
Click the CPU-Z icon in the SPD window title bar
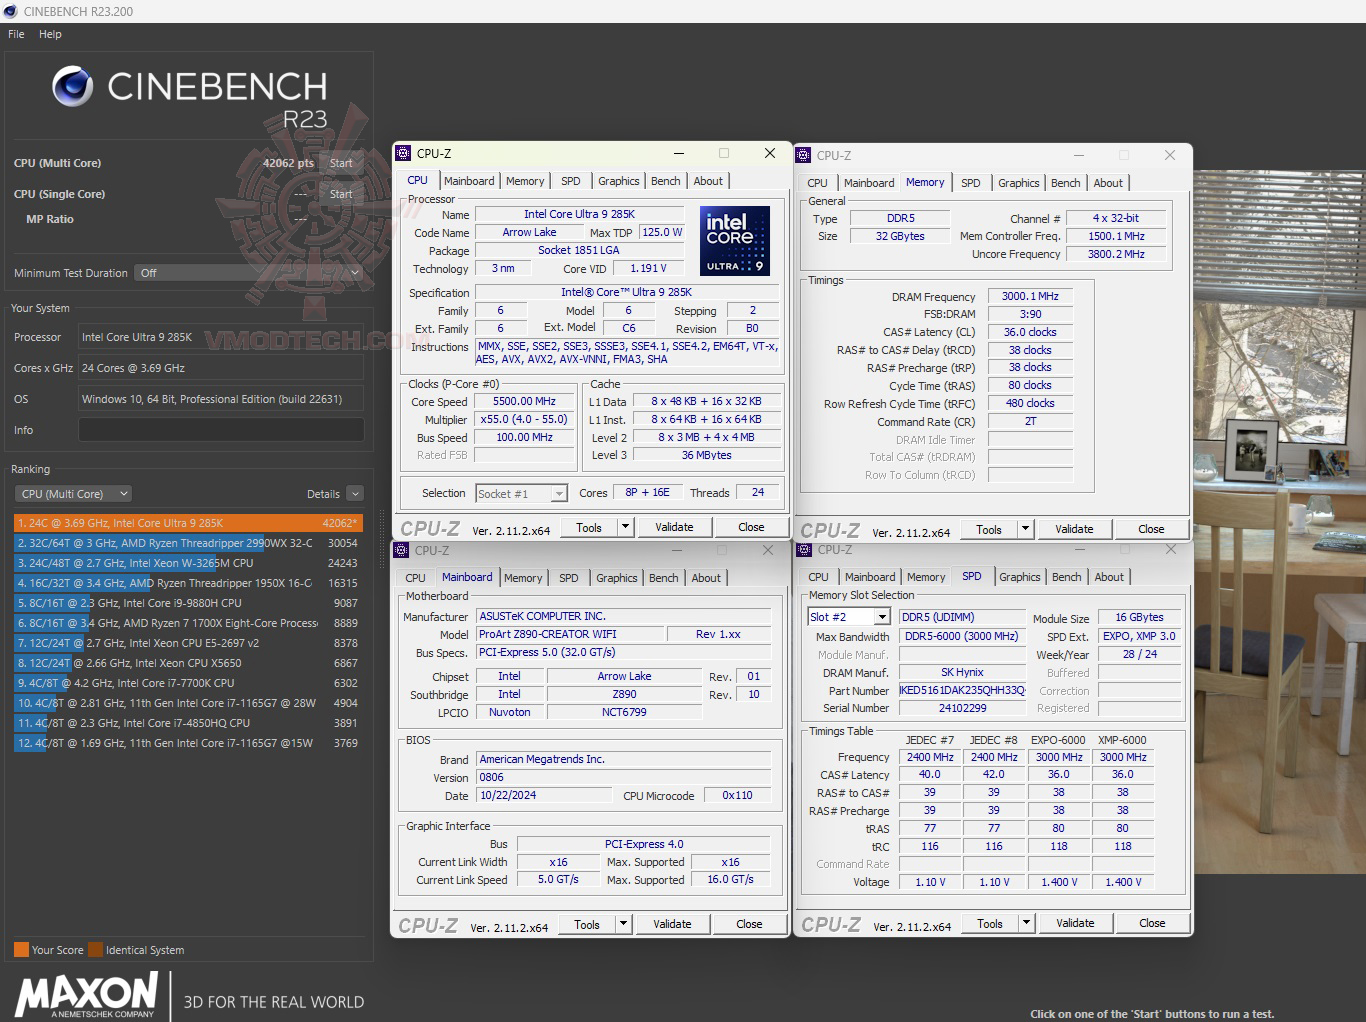tap(803, 549)
